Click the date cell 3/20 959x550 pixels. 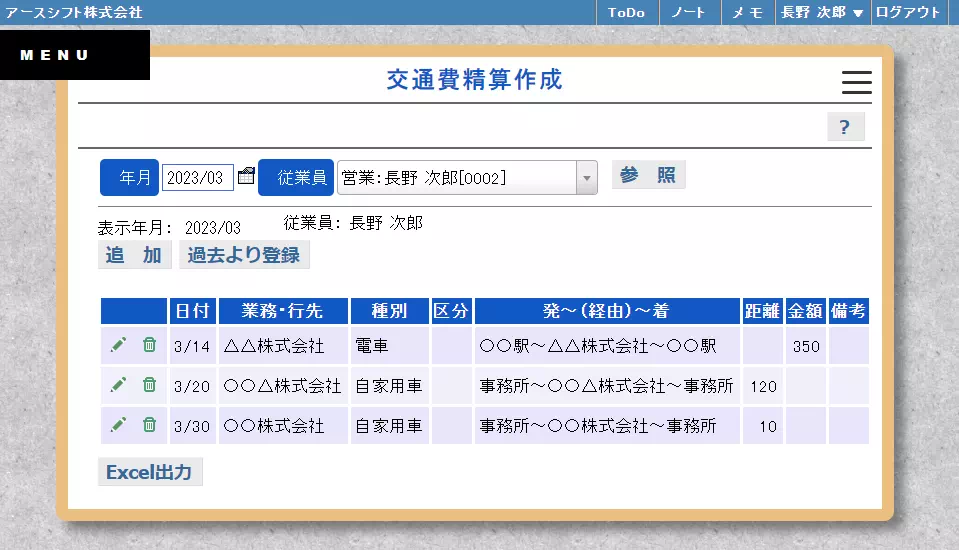click(x=193, y=386)
